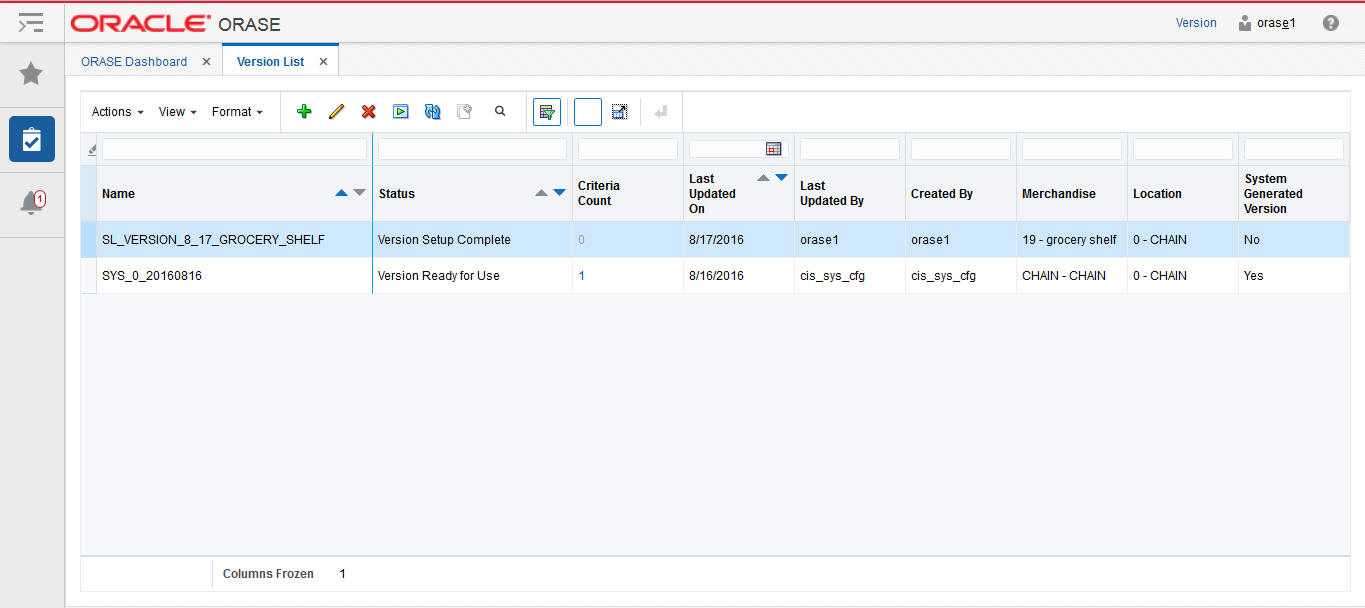This screenshot has width=1365, height=608.
Task: Click the Name column filter field
Action: point(234,149)
